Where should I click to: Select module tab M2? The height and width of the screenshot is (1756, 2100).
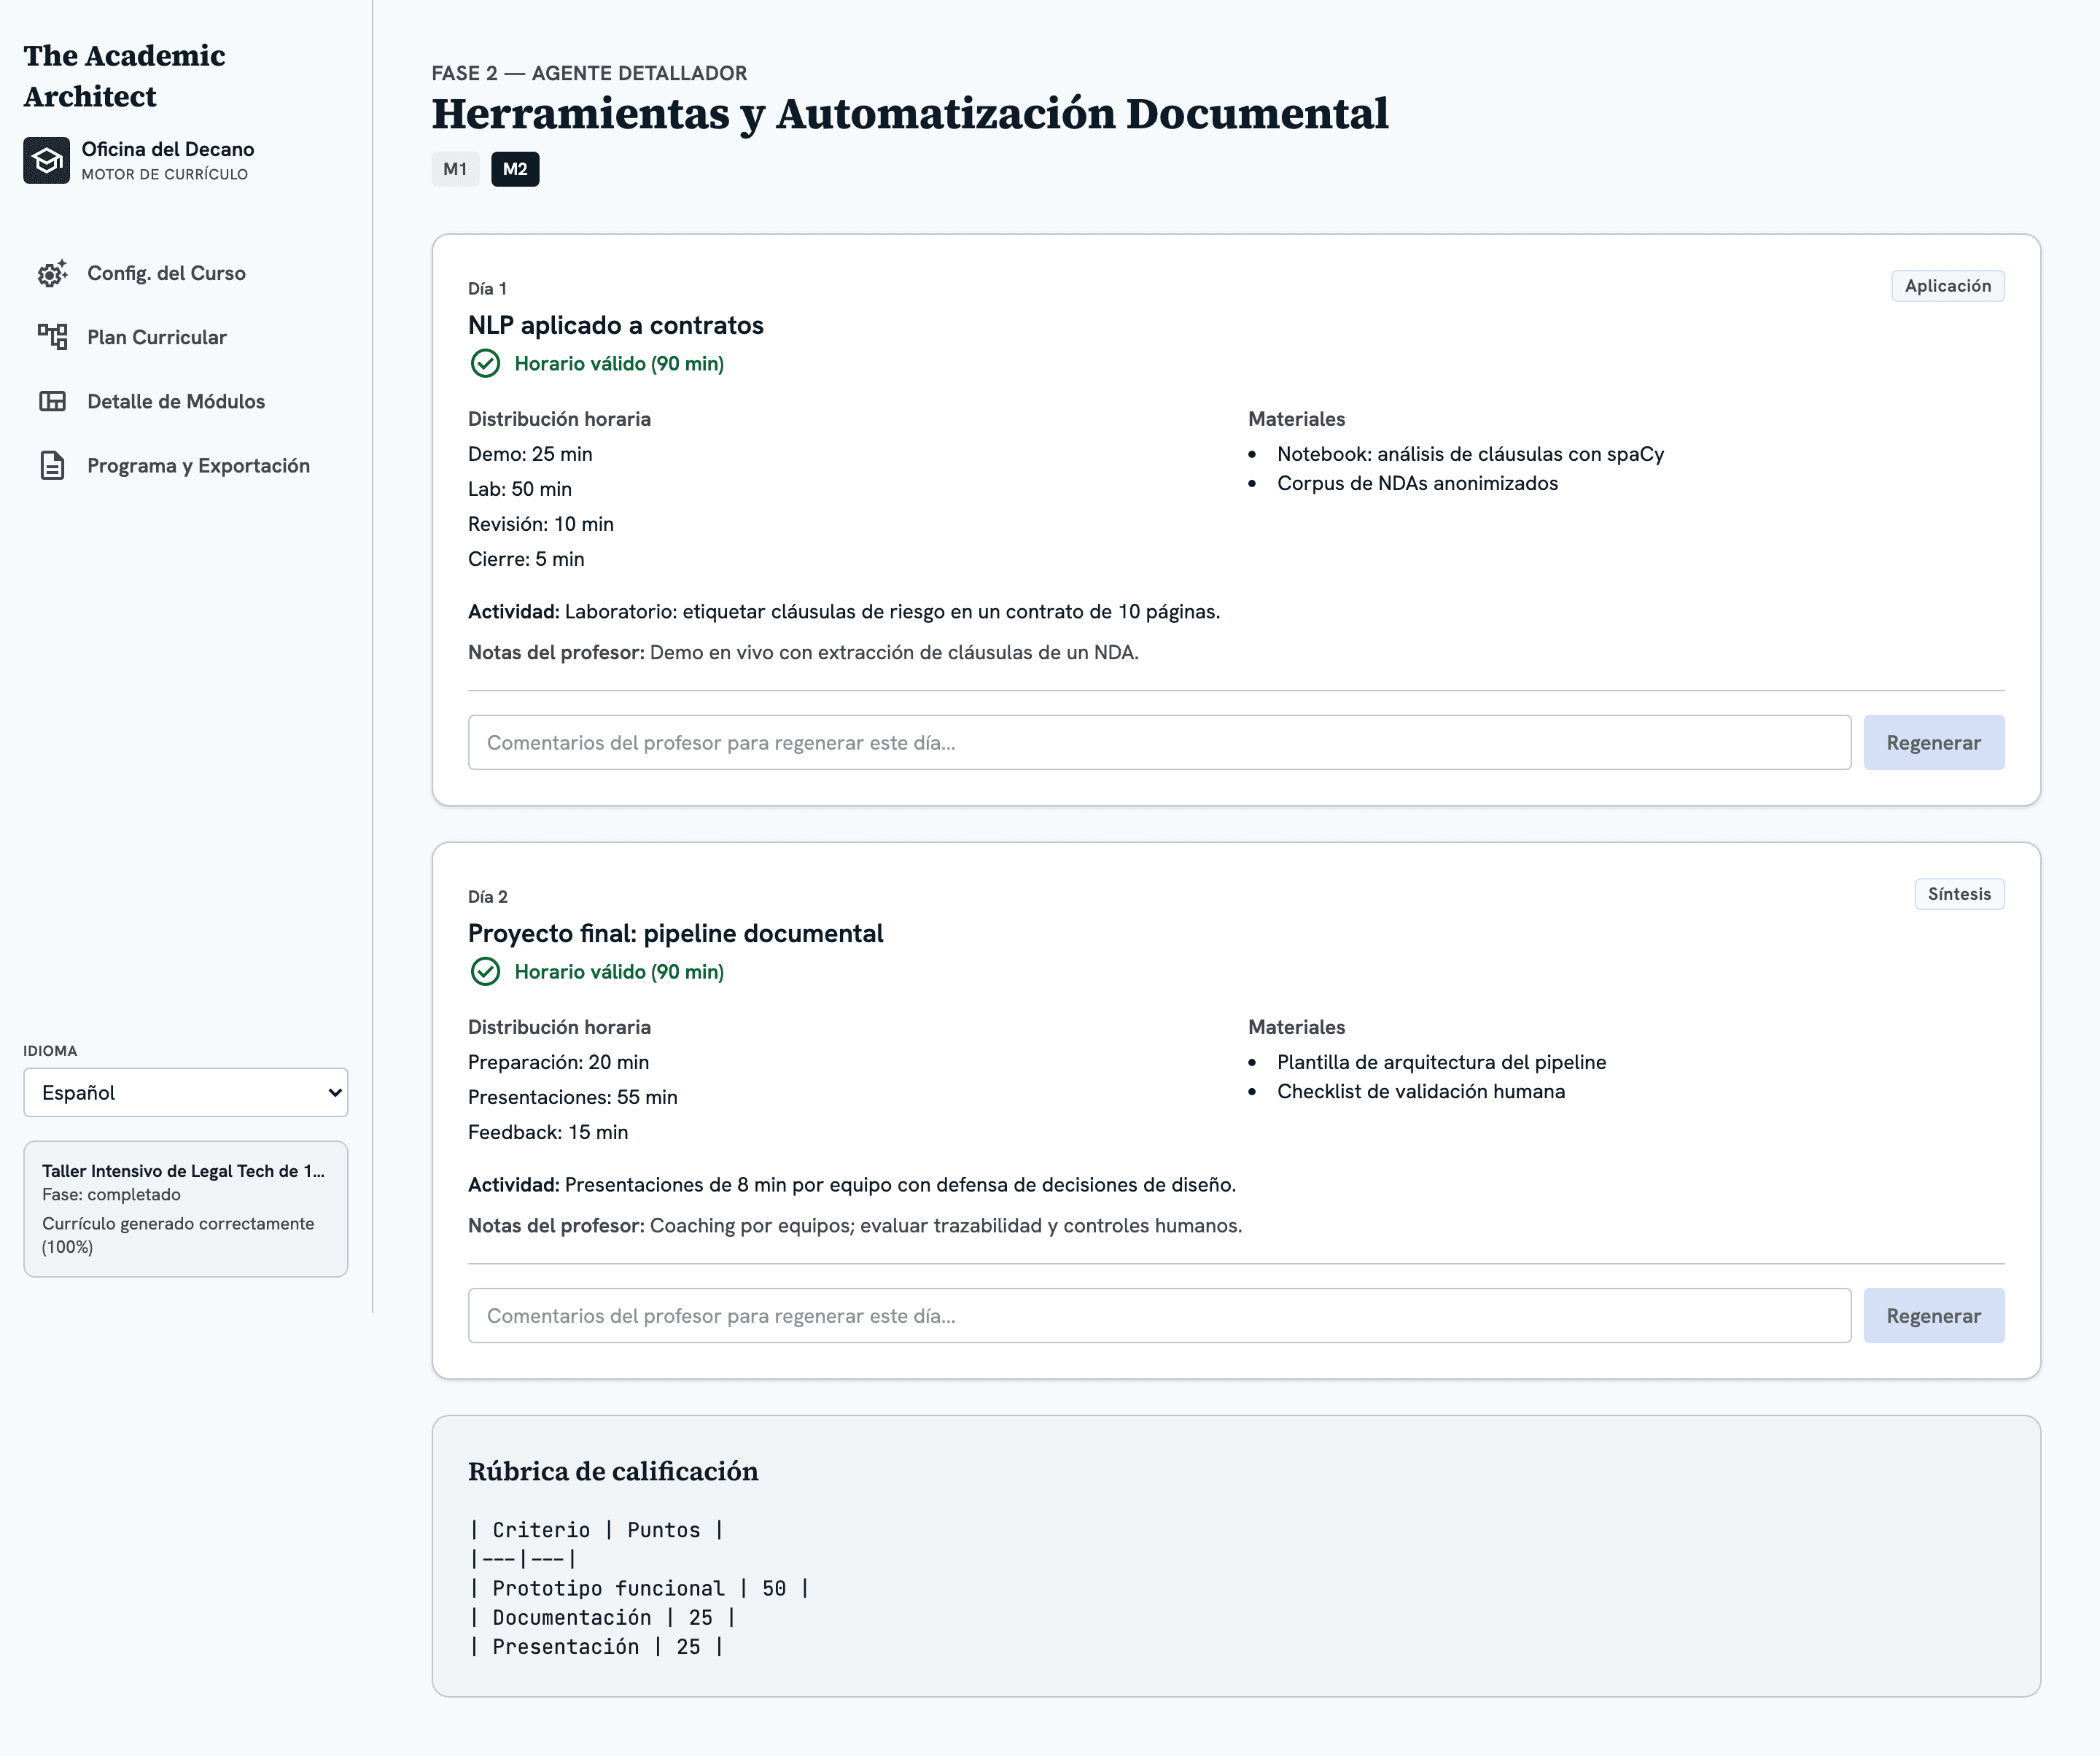click(x=515, y=169)
